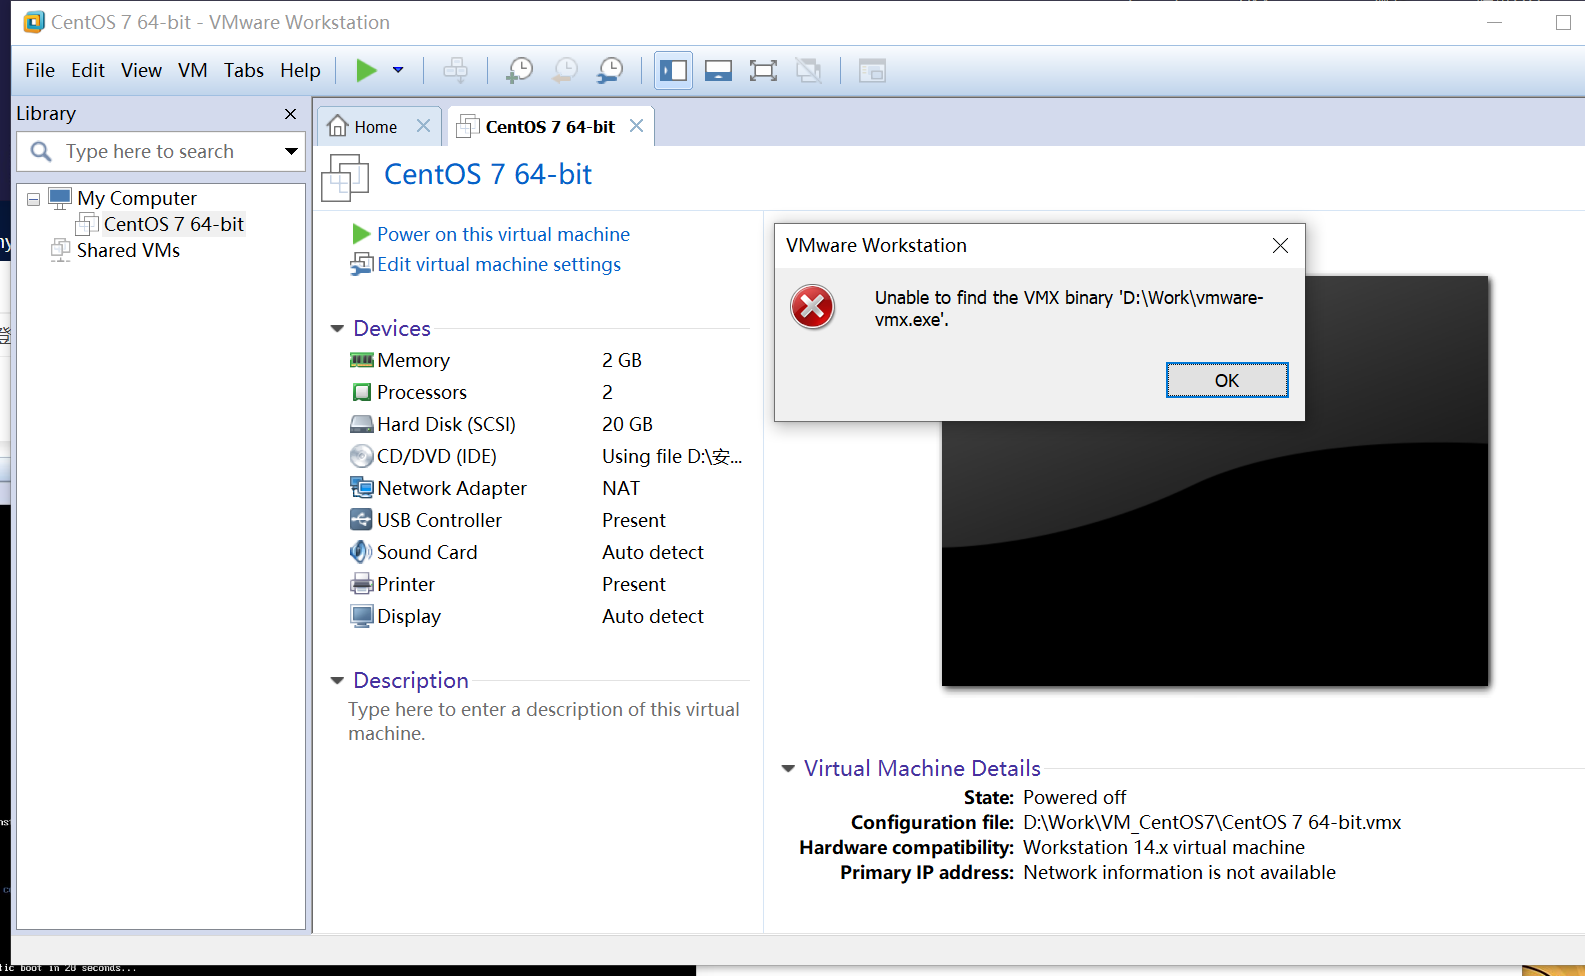The image size is (1585, 976).
Task: Click the Take Snapshot toolbar icon
Action: click(520, 70)
